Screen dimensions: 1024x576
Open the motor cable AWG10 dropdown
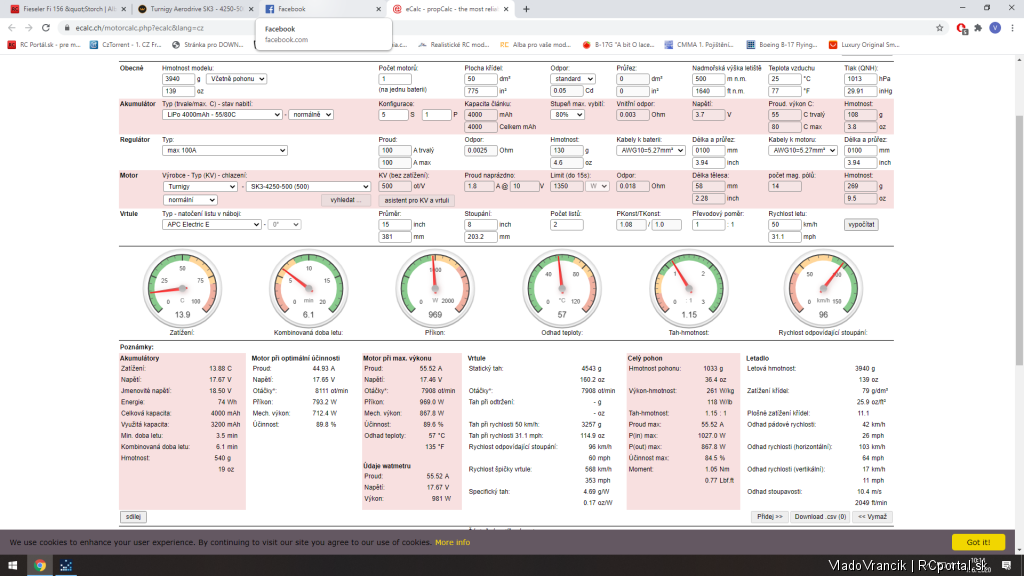point(803,151)
